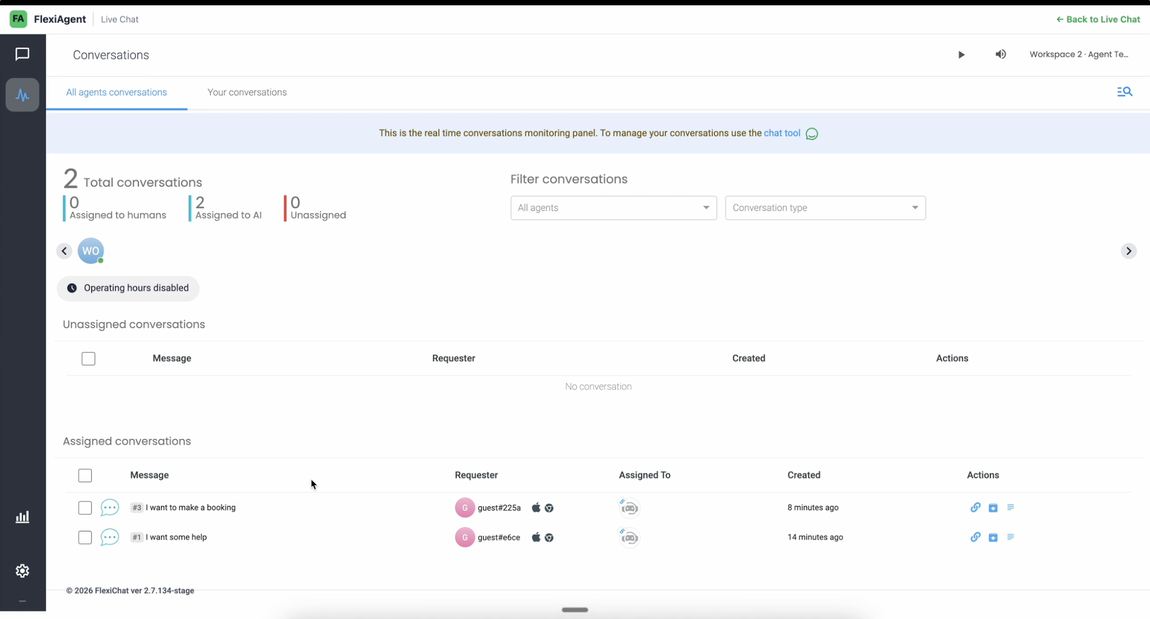This screenshot has width=1150, height=619.
Task: Click the '#3' conversation number badge
Action: click(136, 508)
